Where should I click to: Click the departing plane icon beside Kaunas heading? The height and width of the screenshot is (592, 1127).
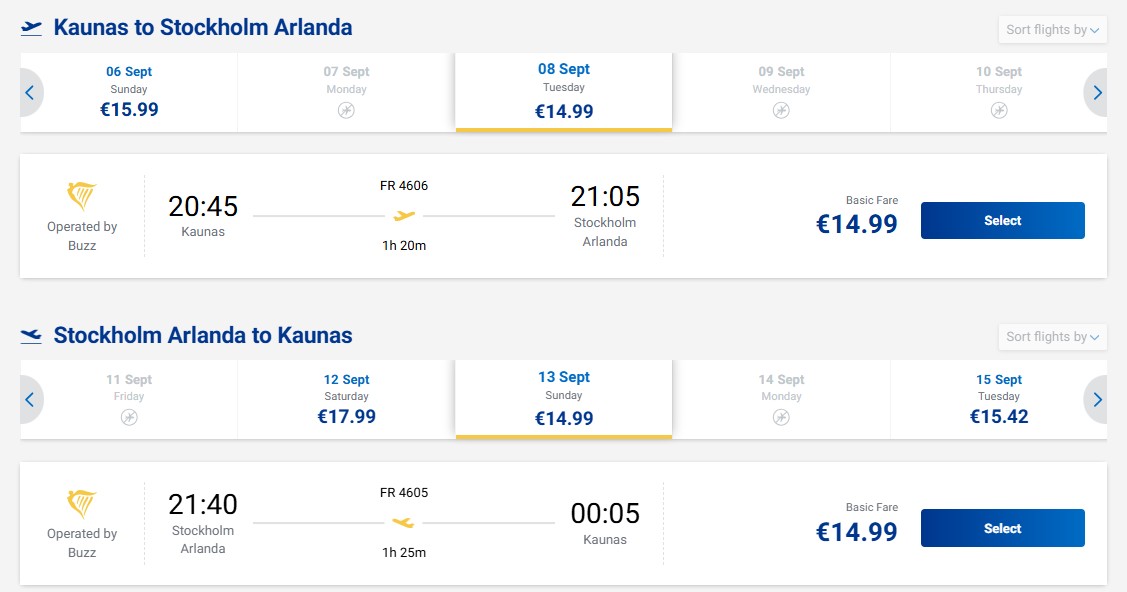click(31, 28)
